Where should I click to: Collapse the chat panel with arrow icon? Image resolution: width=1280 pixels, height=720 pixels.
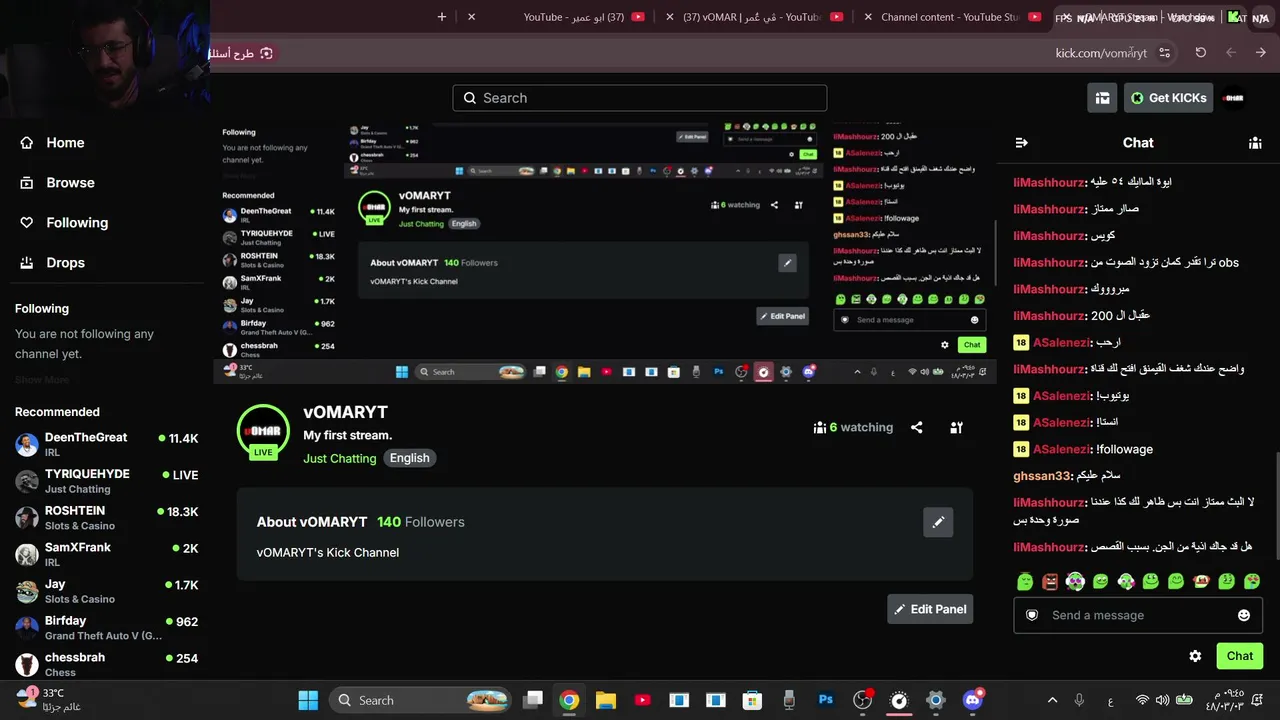(x=1021, y=143)
